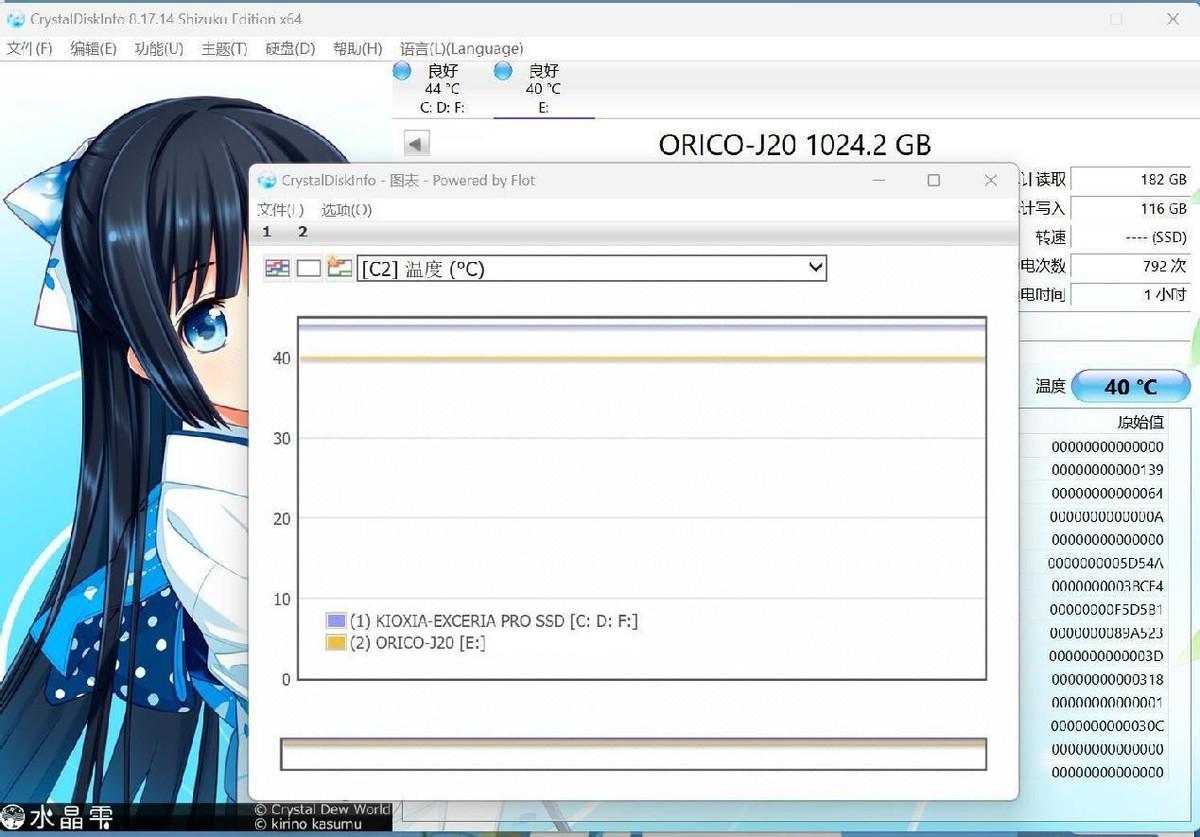The width and height of the screenshot is (1200, 837).
Task: Open the © Crystal Dew World link
Action: click(x=322, y=810)
